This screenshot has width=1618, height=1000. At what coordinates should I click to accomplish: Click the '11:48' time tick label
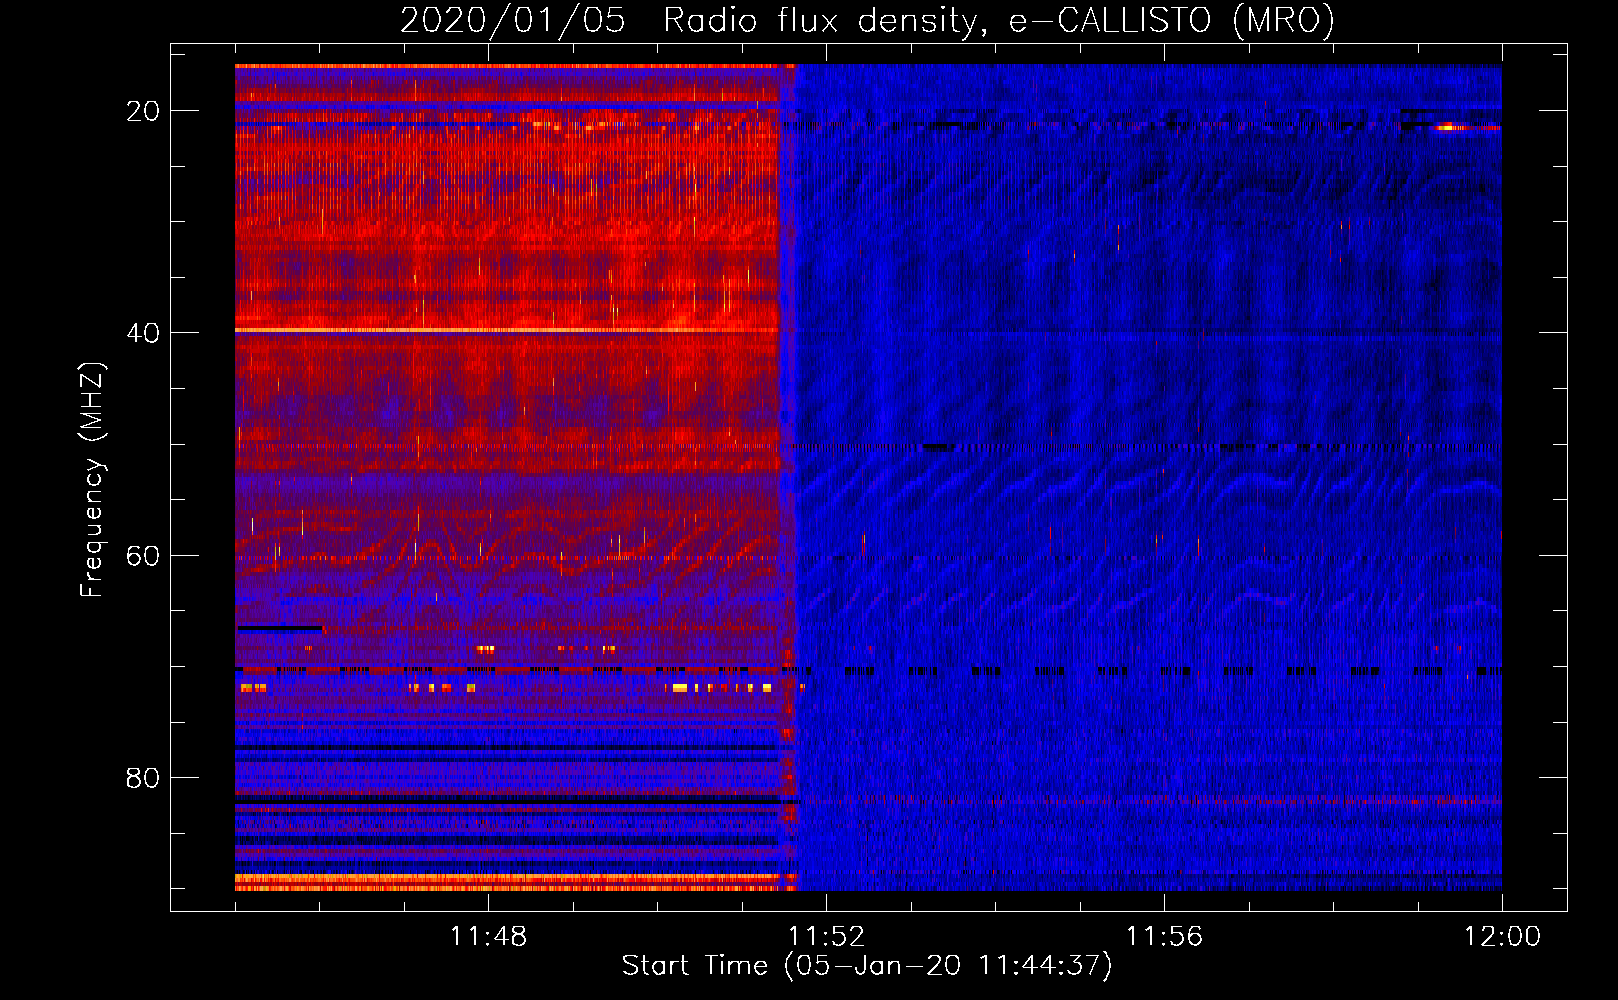[488, 937]
